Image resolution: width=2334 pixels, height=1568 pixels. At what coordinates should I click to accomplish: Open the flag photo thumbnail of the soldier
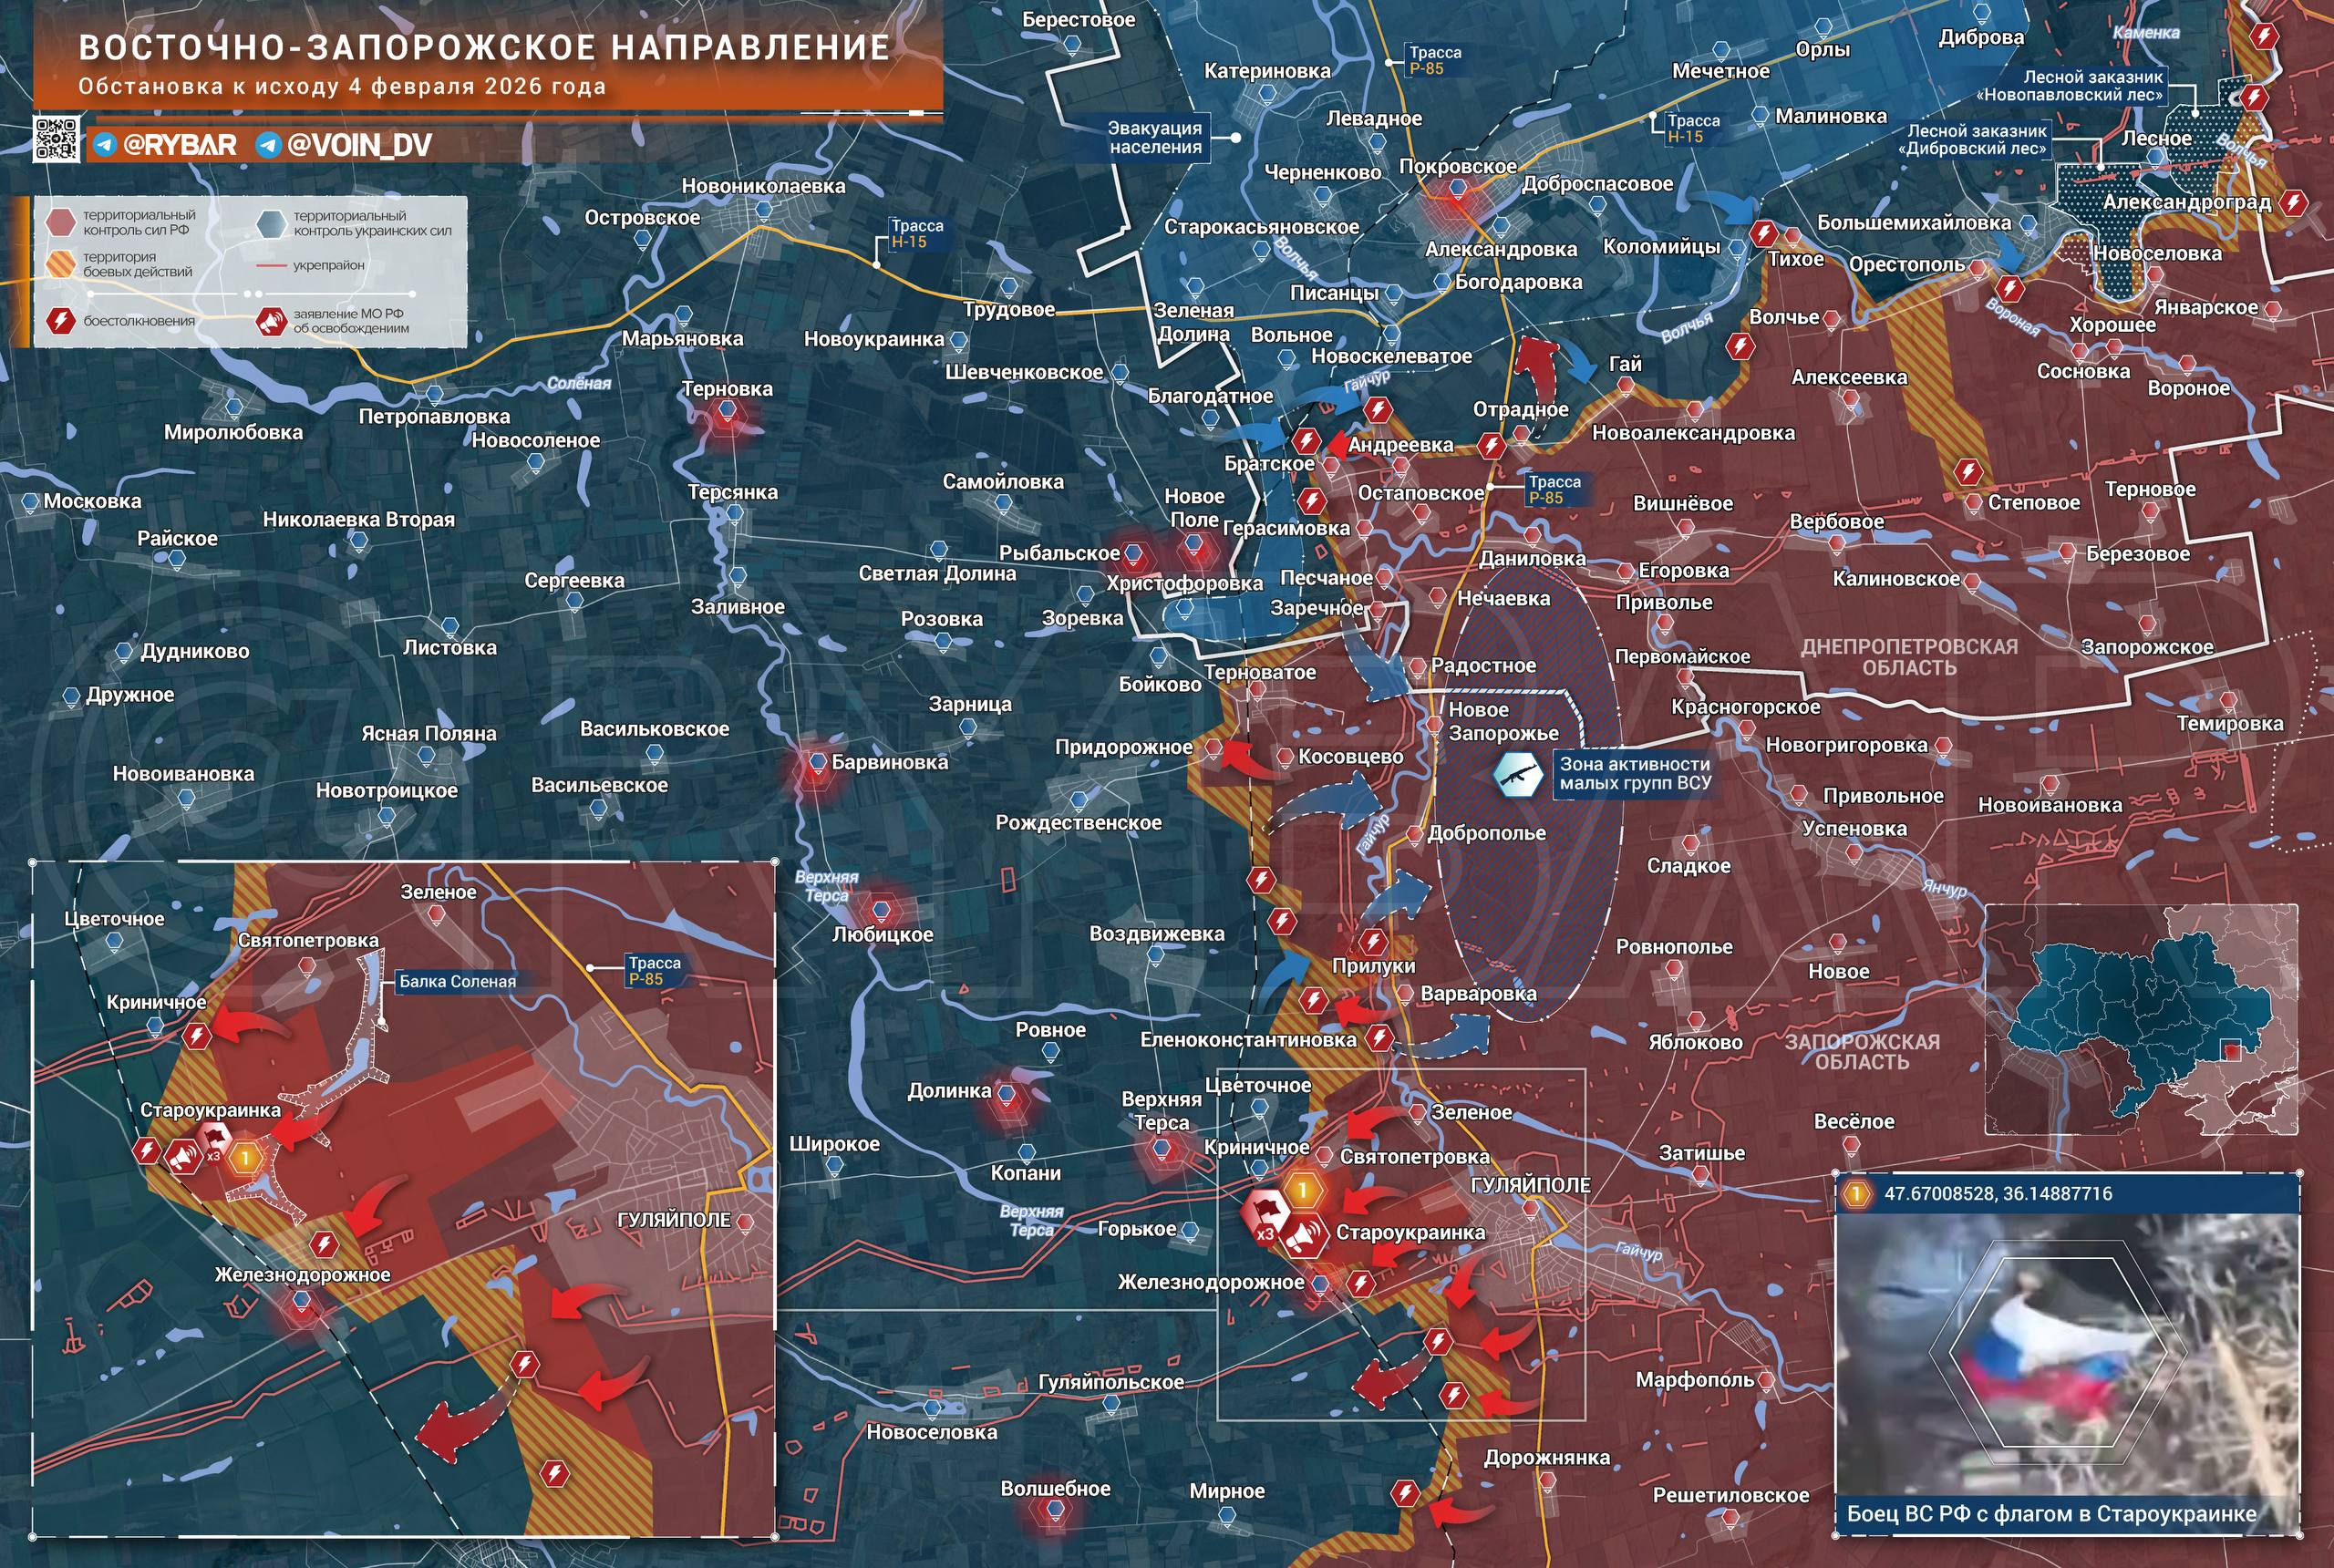click(2068, 1356)
